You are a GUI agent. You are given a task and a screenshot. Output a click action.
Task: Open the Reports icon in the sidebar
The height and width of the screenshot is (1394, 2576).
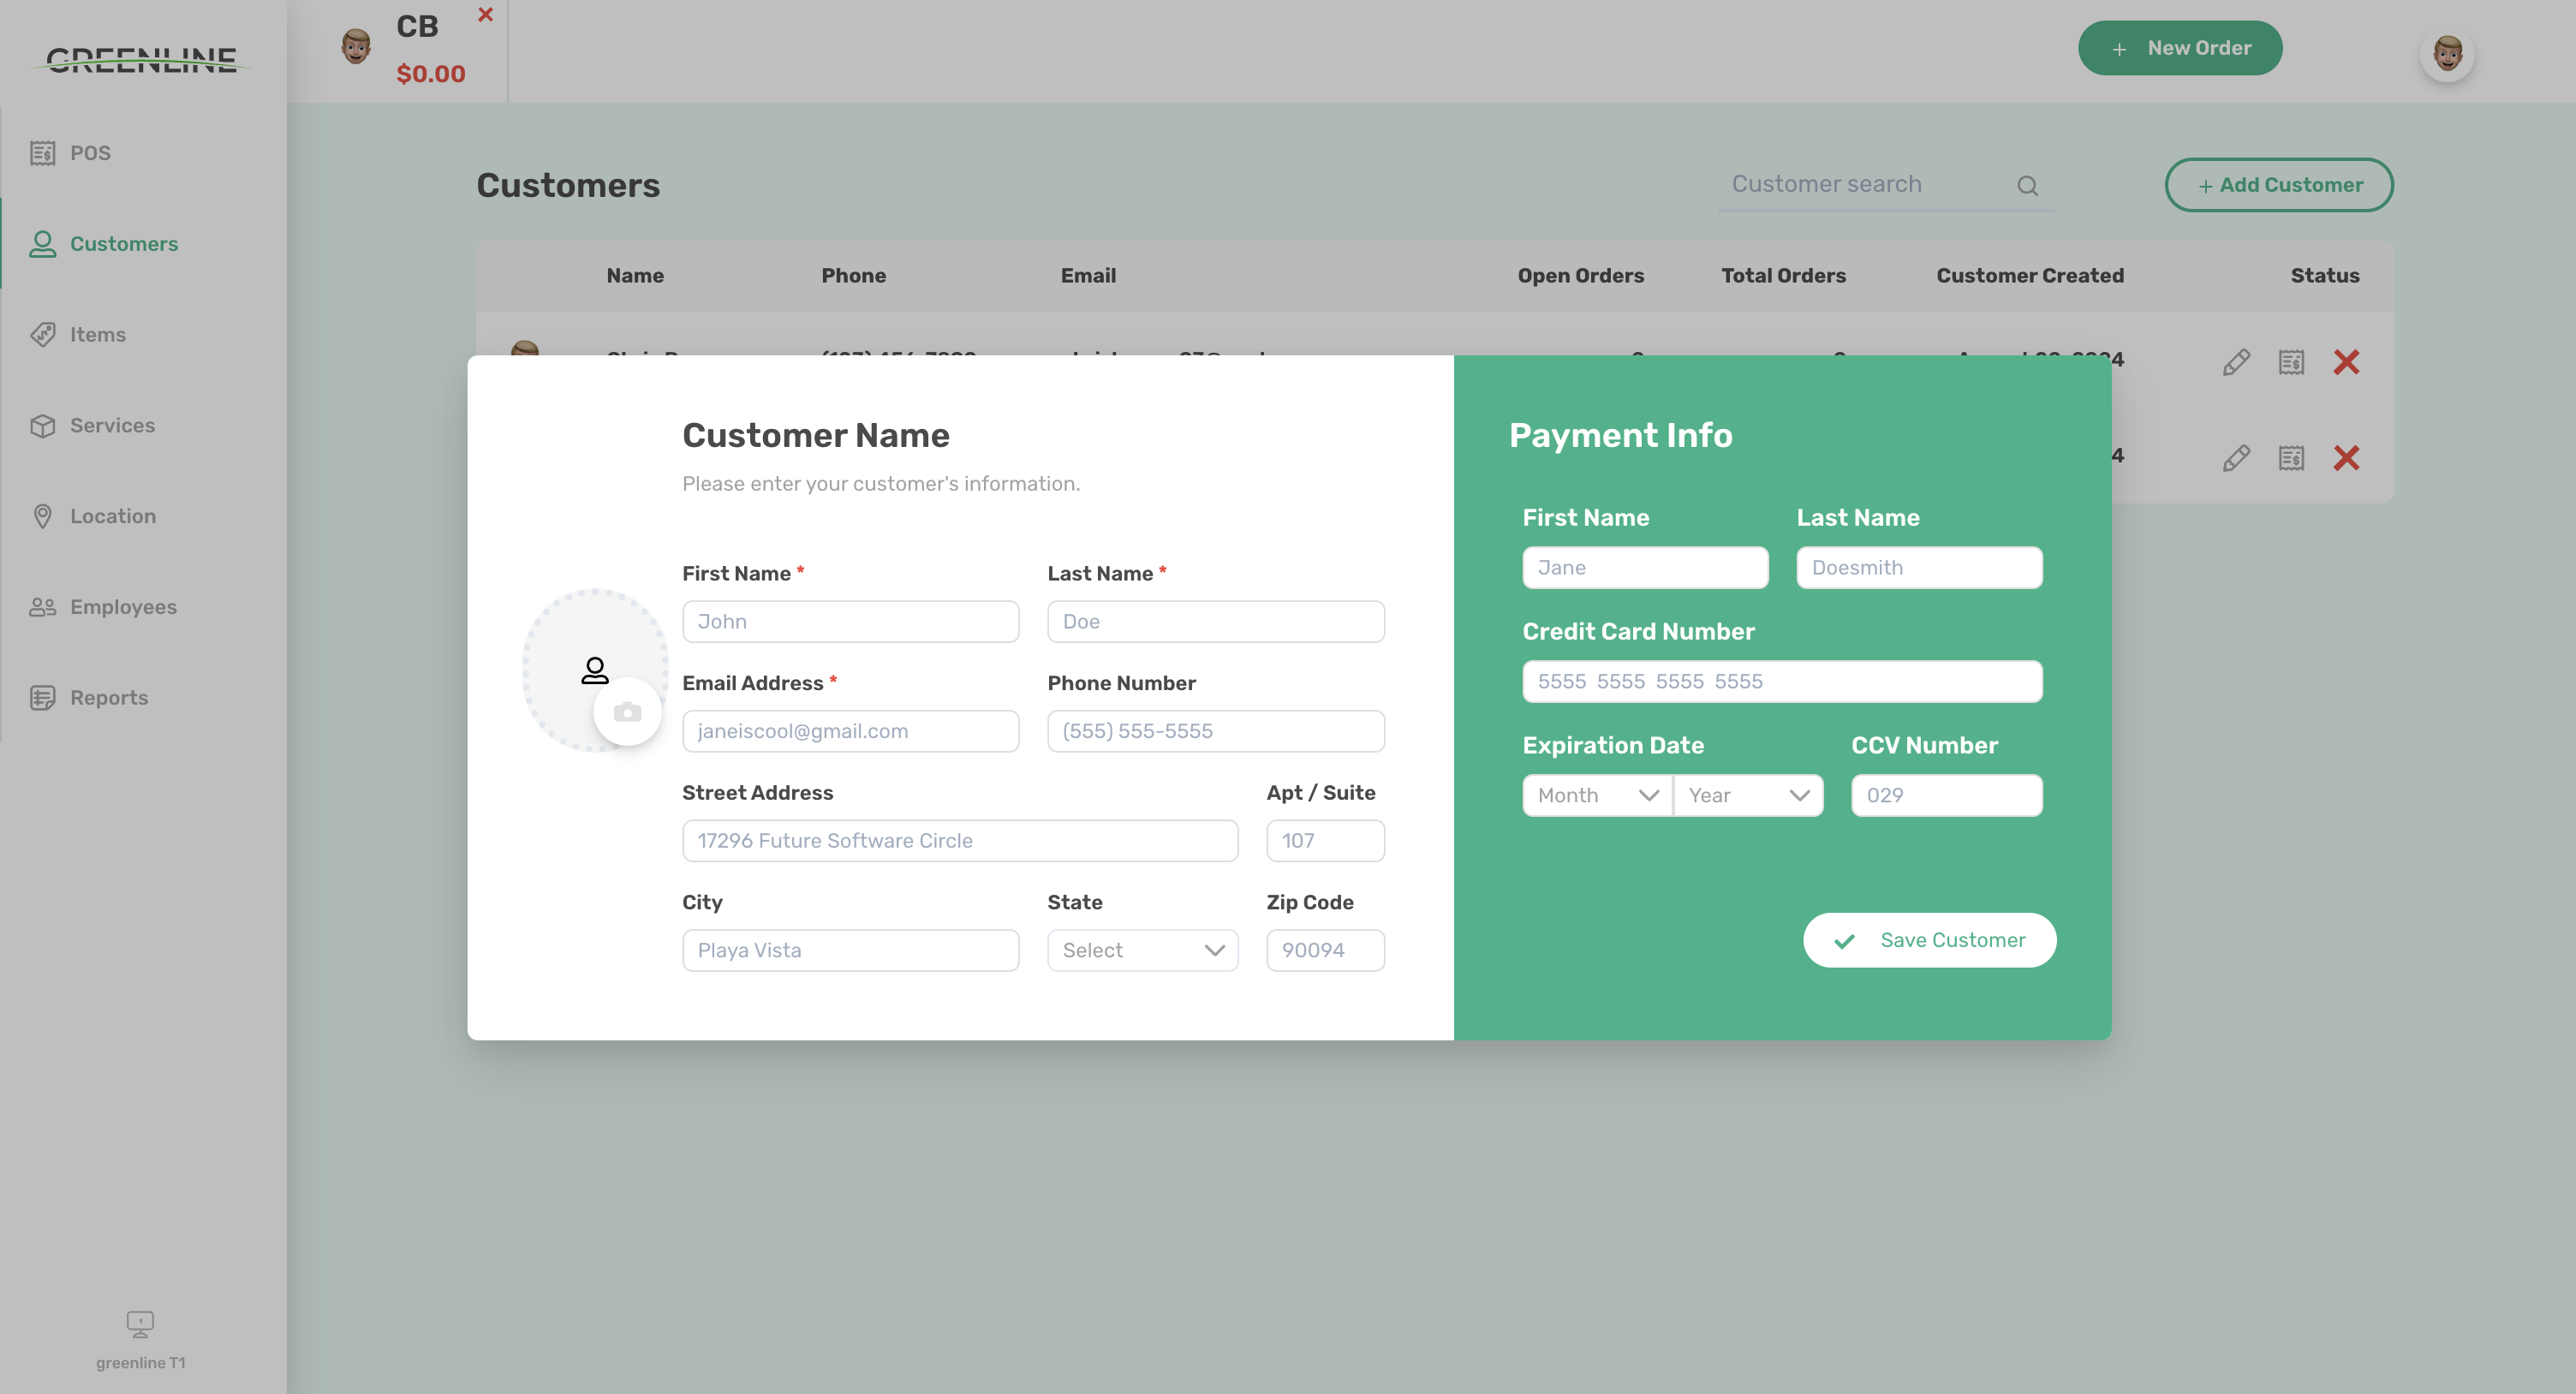[x=43, y=697]
